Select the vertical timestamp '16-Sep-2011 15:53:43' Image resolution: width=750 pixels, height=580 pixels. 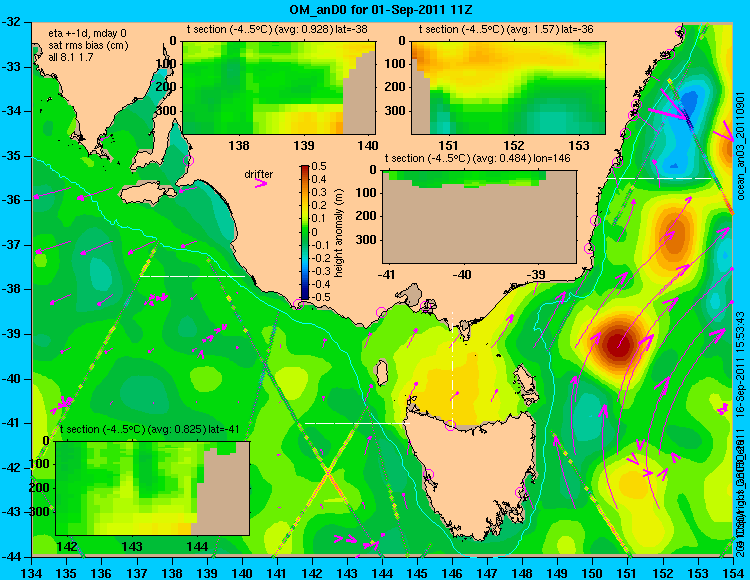pyautogui.click(x=739, y=363)
